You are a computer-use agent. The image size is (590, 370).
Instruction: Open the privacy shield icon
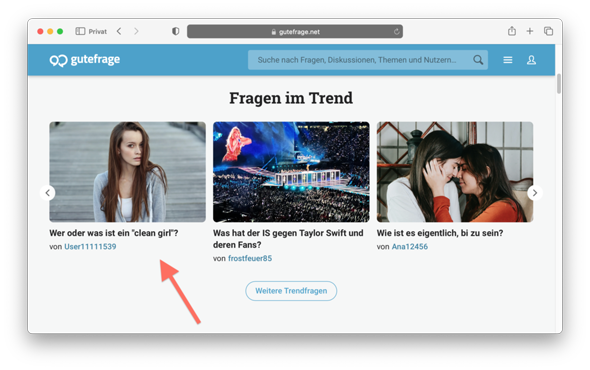pos(175,31)
